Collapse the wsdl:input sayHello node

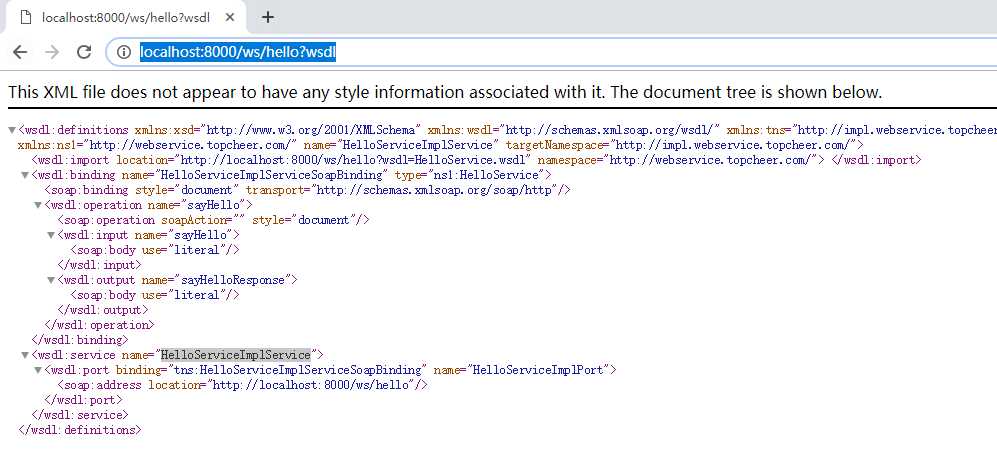pos(51,235)
